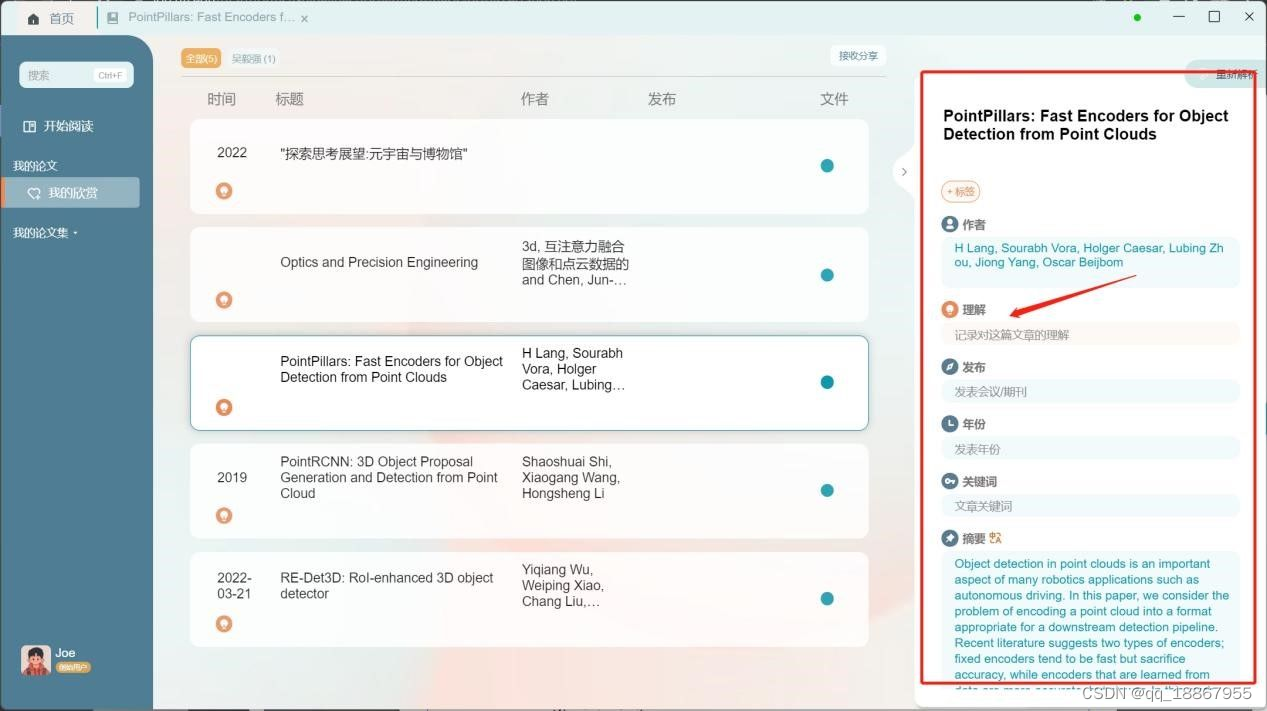1267x711 pixels.
Task: Sort by the 时间 column header
Action: [x=221, y=99]
